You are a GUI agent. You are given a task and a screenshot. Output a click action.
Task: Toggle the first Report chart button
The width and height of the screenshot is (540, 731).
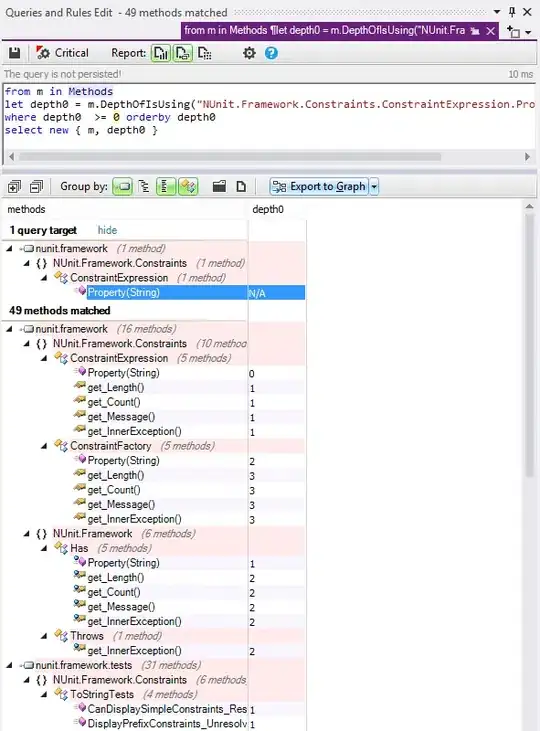(x=160, y=53)
